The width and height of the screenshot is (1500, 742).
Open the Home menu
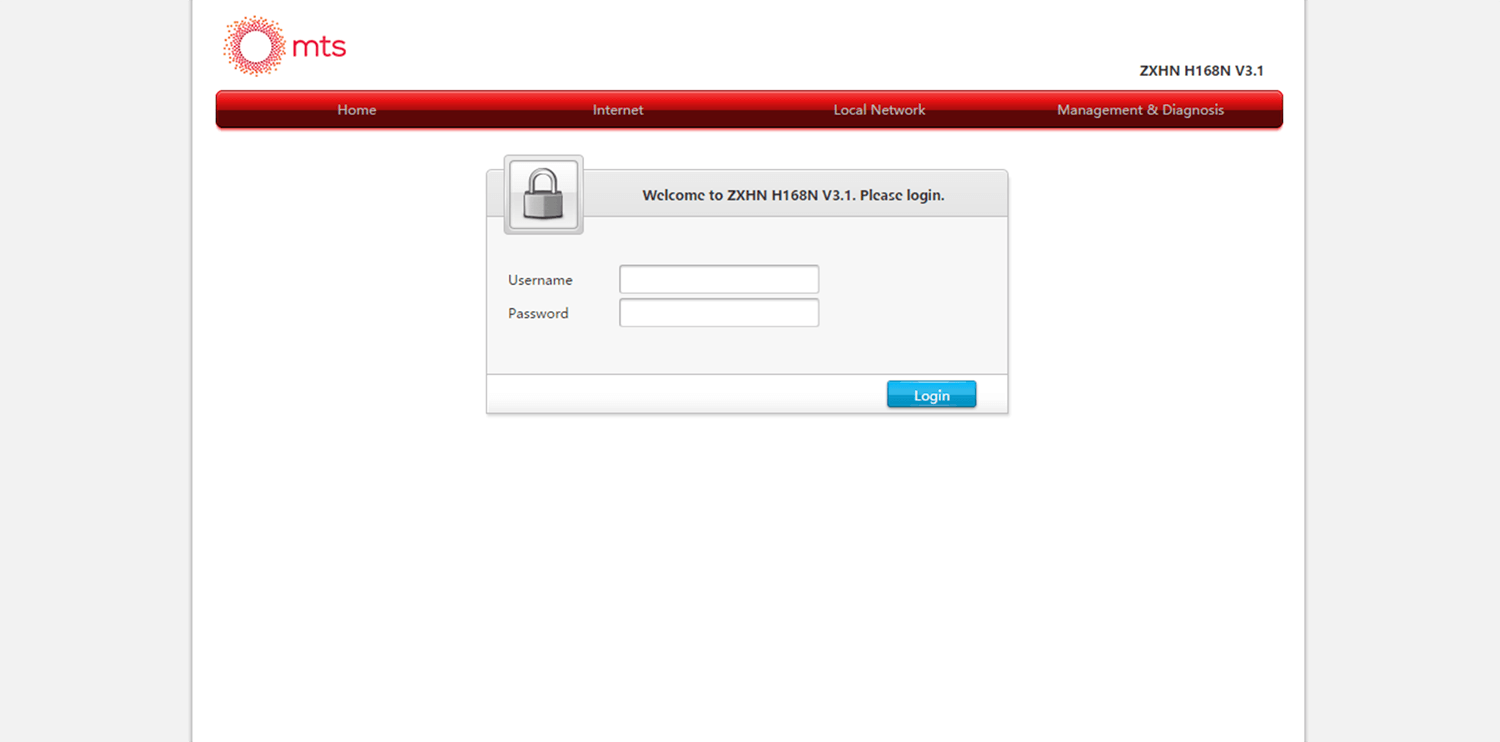[x=357, y=110]
